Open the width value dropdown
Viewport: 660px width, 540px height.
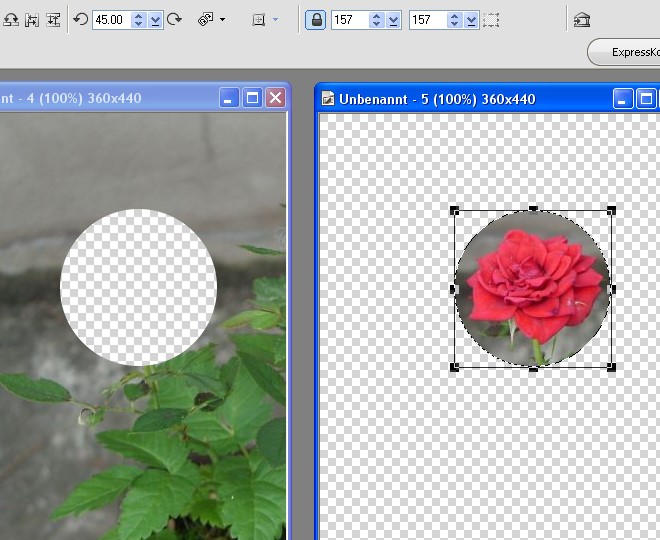click(x=393, y=20)
